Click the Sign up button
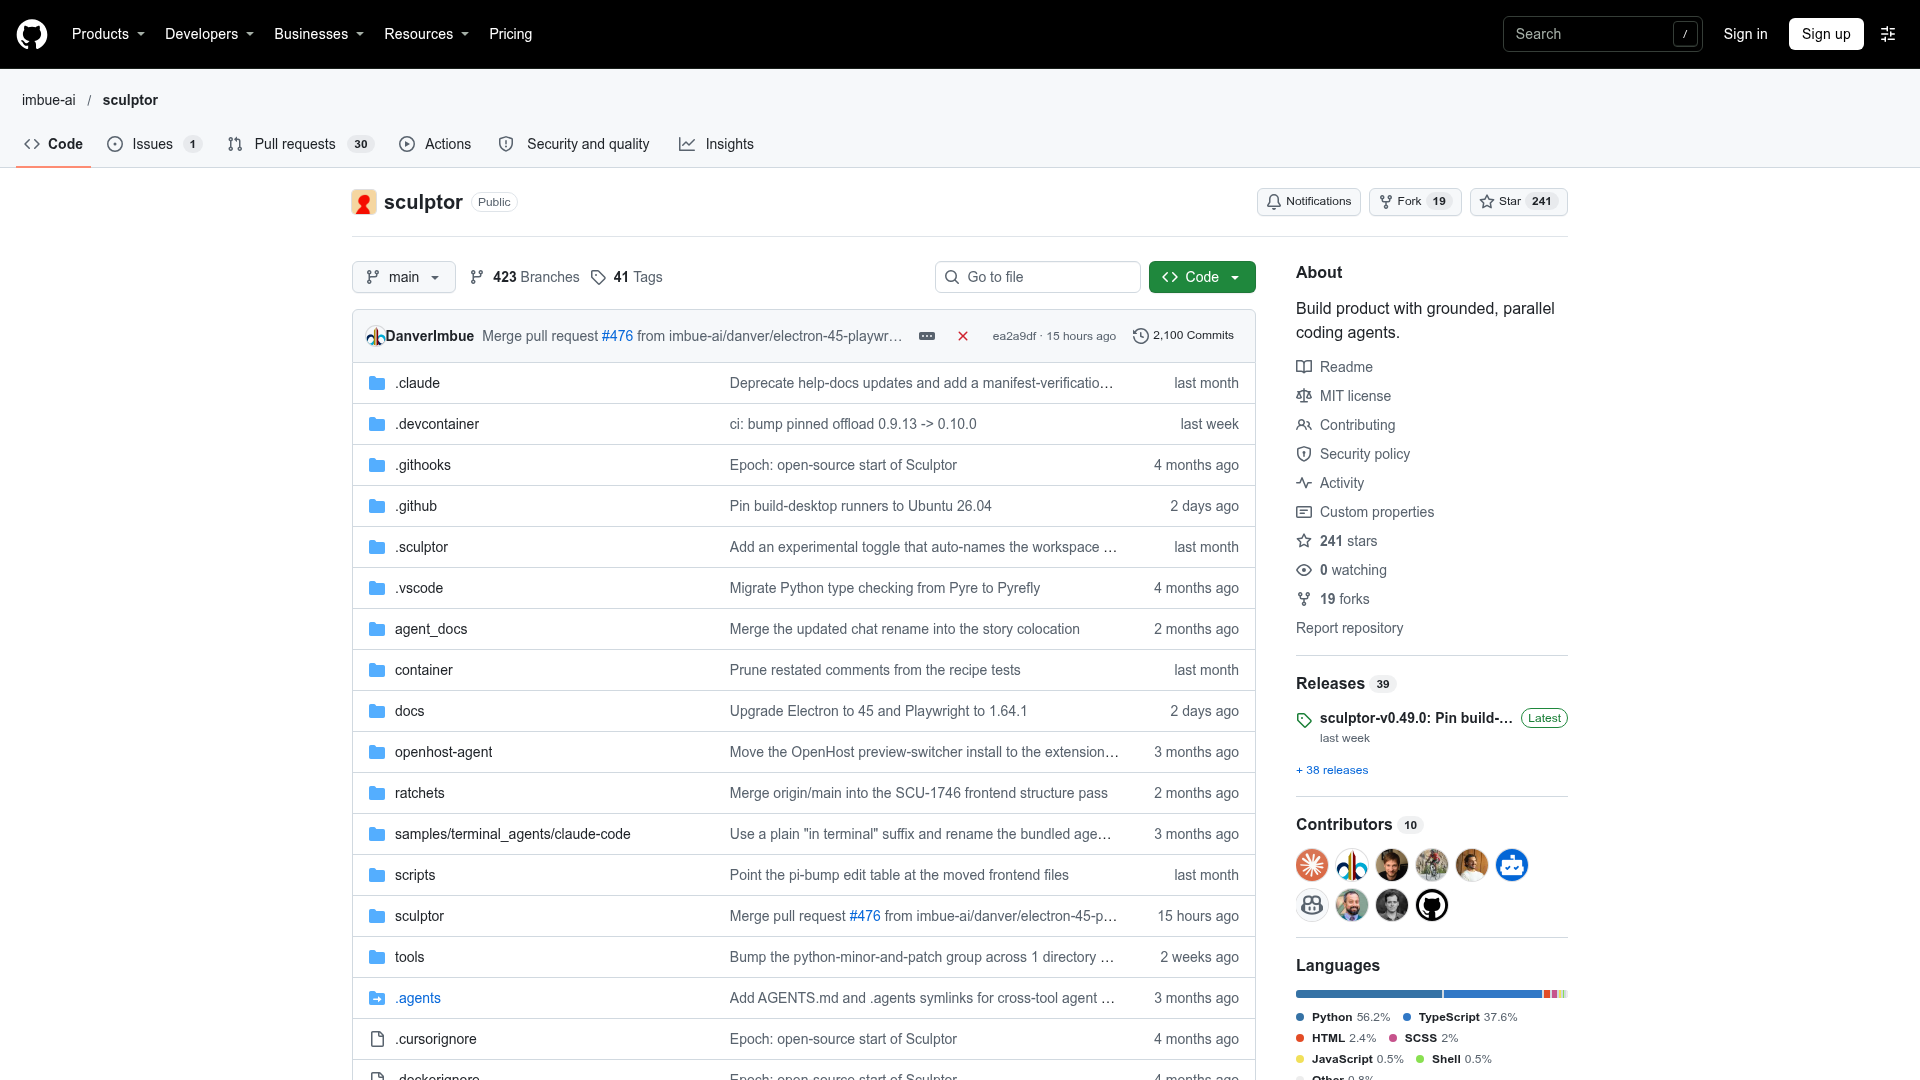This screenshot has width=1920, height=1080. (x=1826, y=34)
